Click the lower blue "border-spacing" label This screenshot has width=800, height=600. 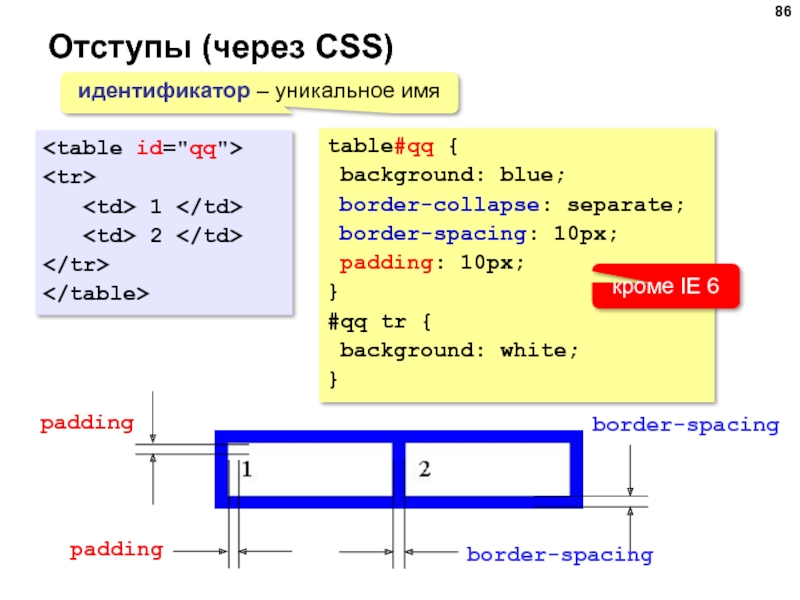[560, 555]
